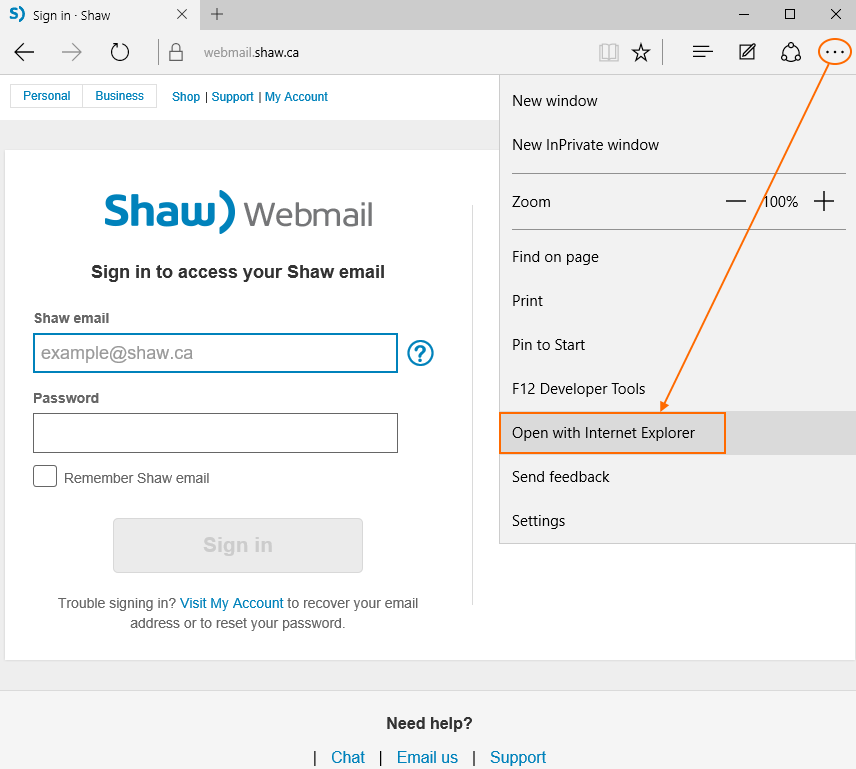This screenshot has width=856, height=769.
Task: Click Visit My Account recovery link
Action: (231, 603)
